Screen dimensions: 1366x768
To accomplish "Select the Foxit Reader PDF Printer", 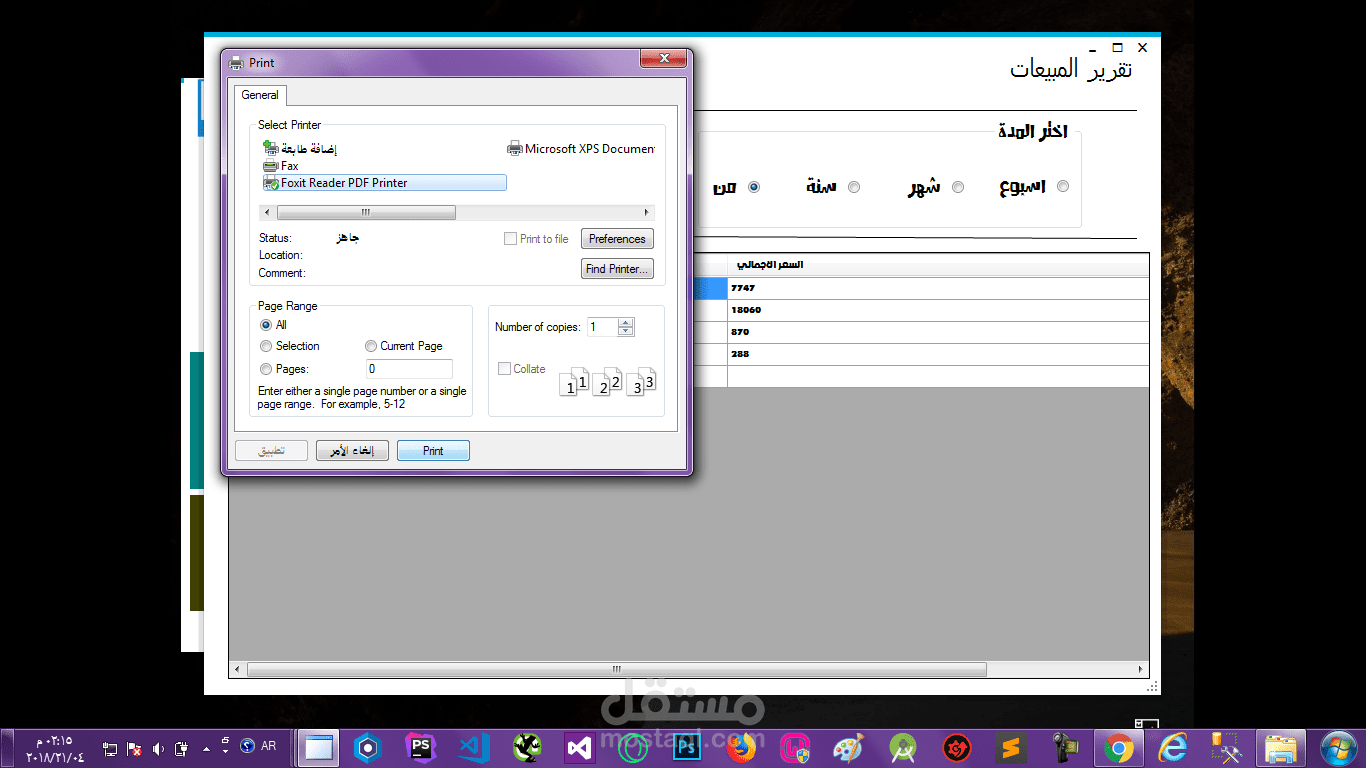I will [384, 183].
